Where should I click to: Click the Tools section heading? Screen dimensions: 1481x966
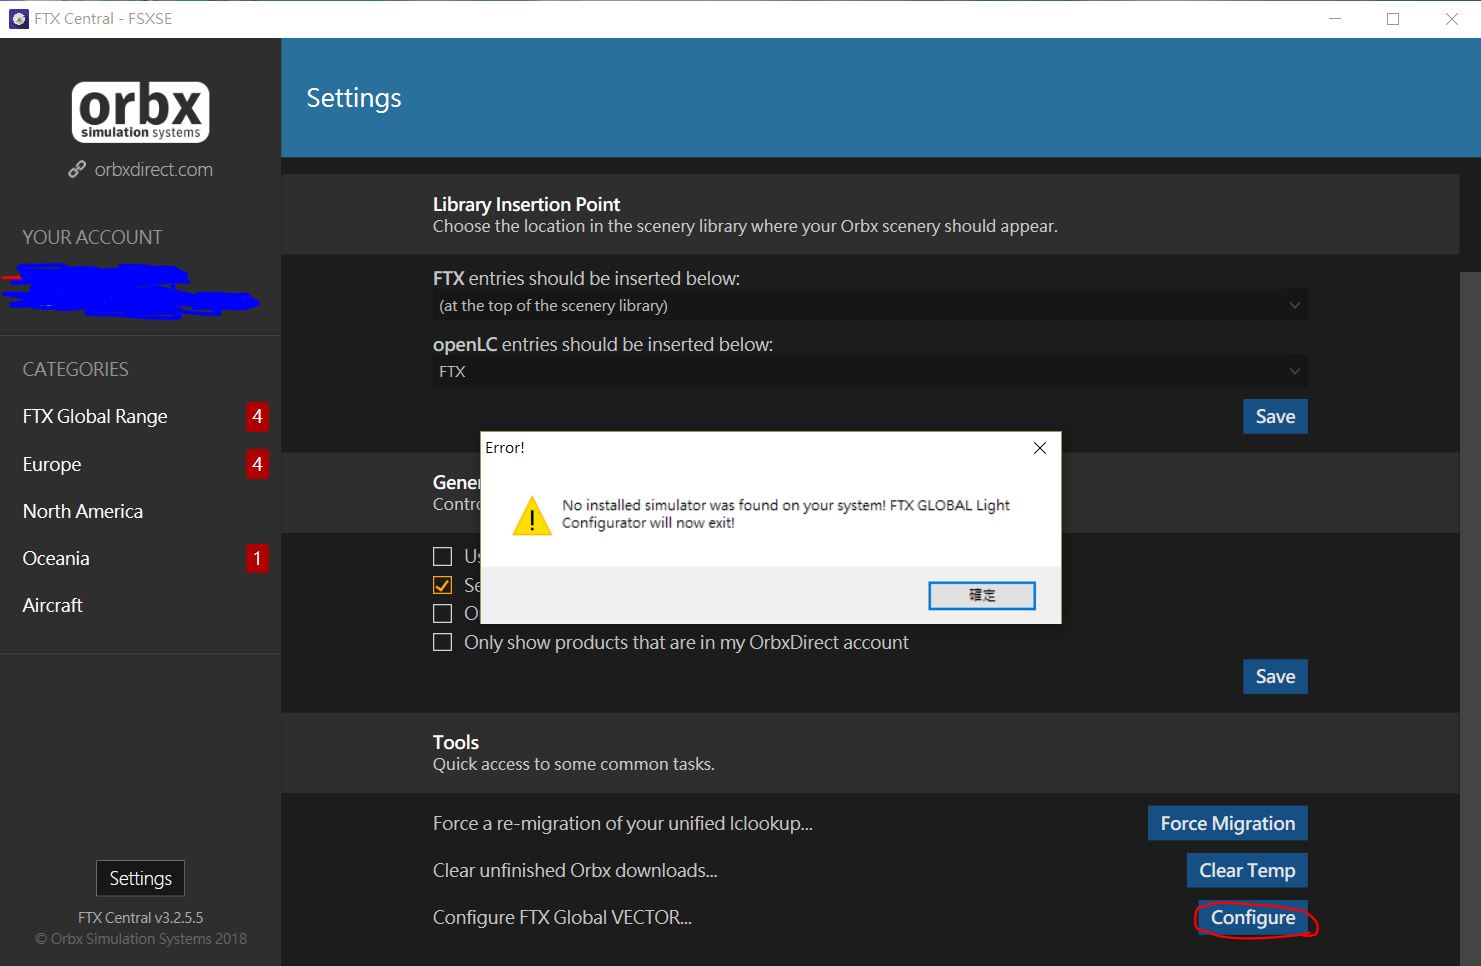point(456,742)
